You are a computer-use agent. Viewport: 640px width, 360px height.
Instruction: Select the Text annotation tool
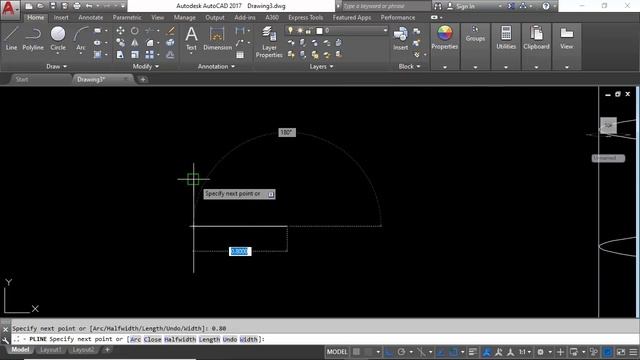click(x=191, y=39)
